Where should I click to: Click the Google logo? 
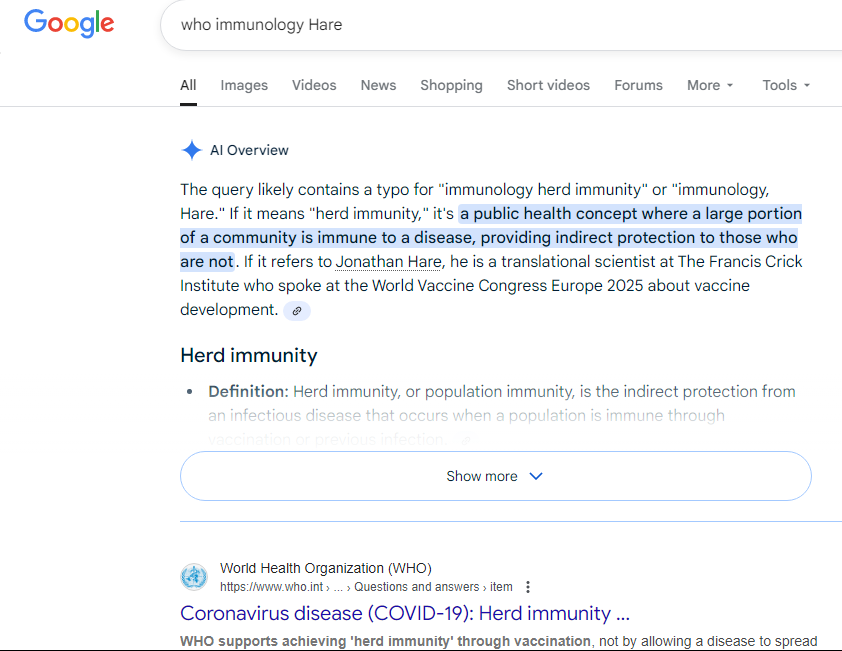pyautogui.click(x=69, y=23)
